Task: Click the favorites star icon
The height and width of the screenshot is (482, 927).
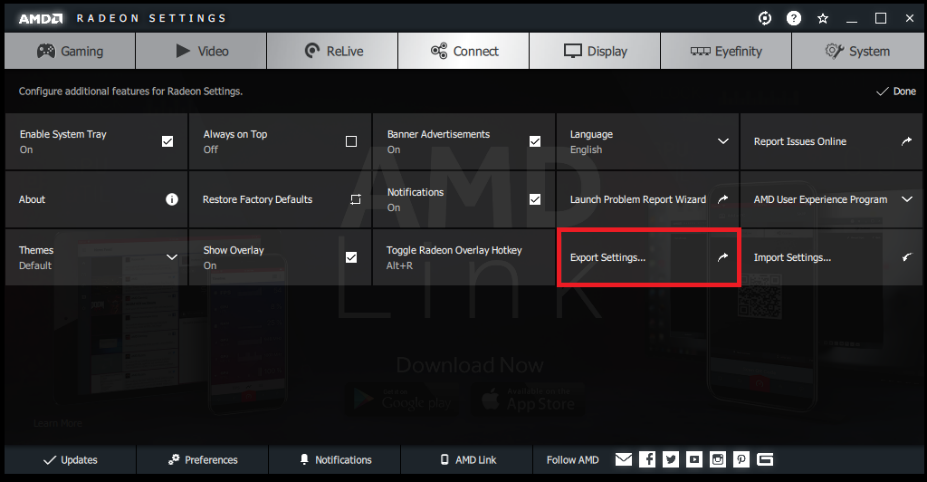Action: tap(822, 18)
